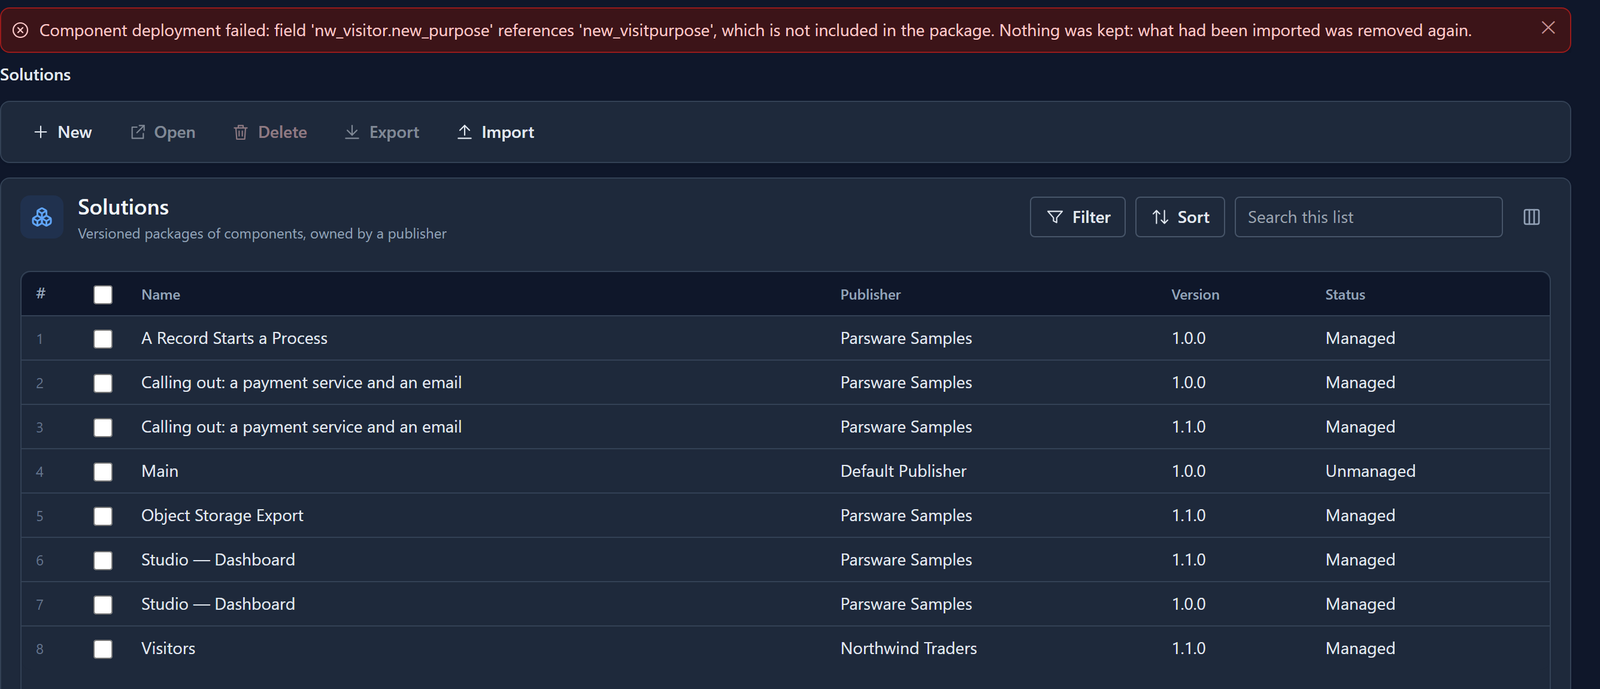The height and width of the screenshot is (689, 1600).
Task: Focus the Search this list field
Action: pos(1368,217)
